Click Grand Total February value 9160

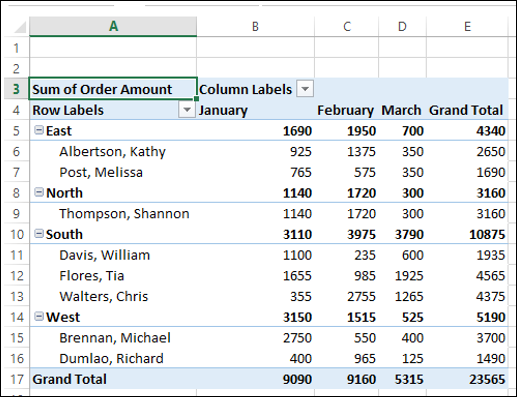tap(361, 379)
